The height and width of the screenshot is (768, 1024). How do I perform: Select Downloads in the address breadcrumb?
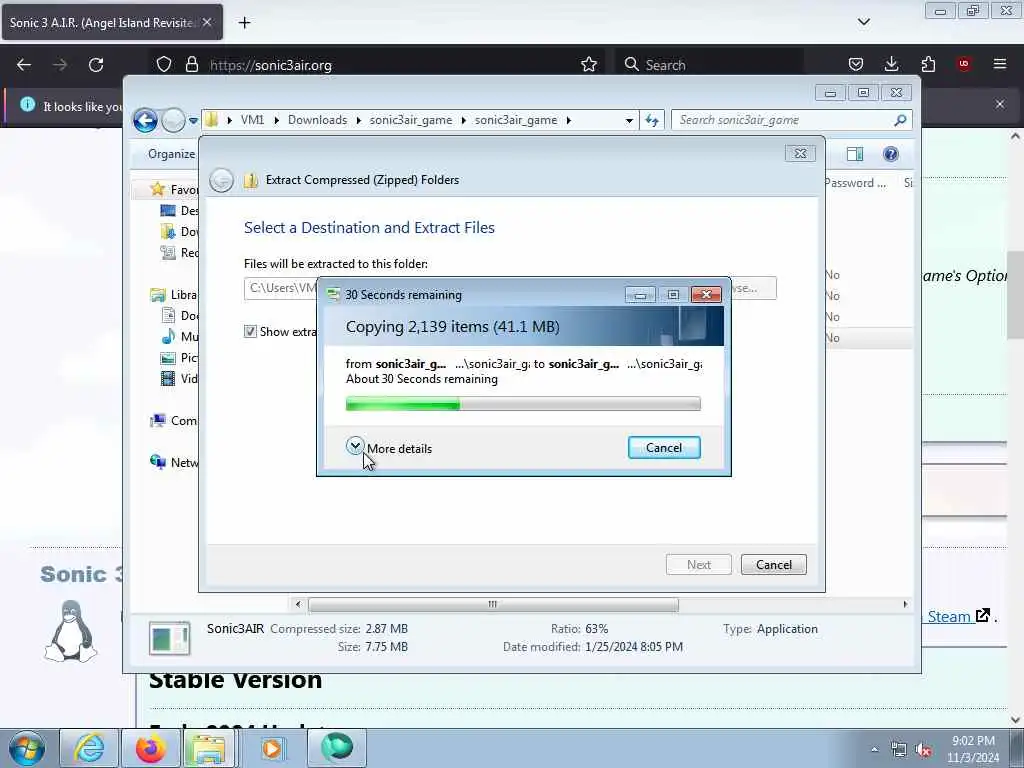(x=317, y=120)
